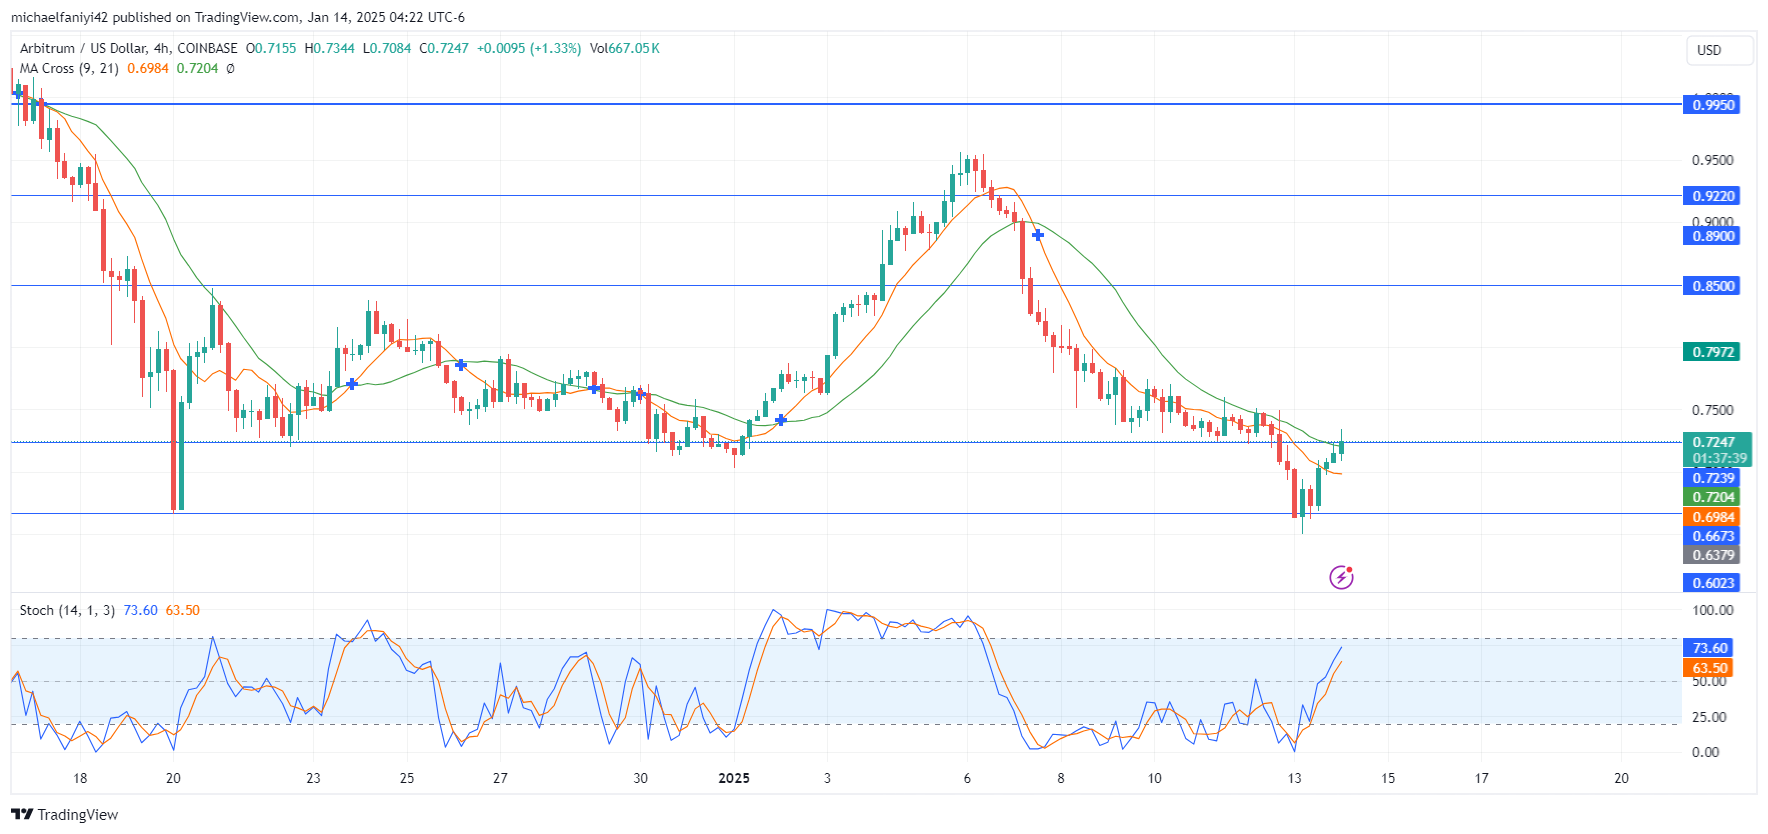Select the Arbitrum / US Dollar symbol title
The height and width of the screenshot is (834, 1768).
[129, 48]
